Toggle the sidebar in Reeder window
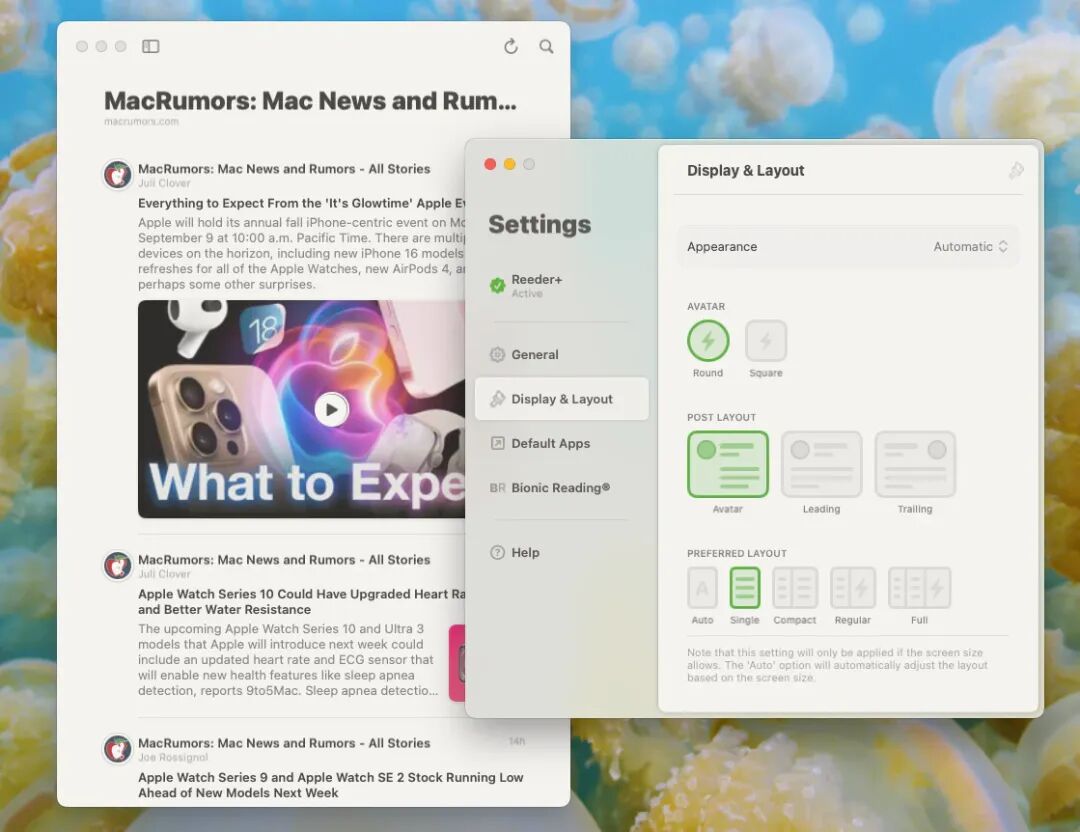Screen dimensions: 1080x832 150,46
